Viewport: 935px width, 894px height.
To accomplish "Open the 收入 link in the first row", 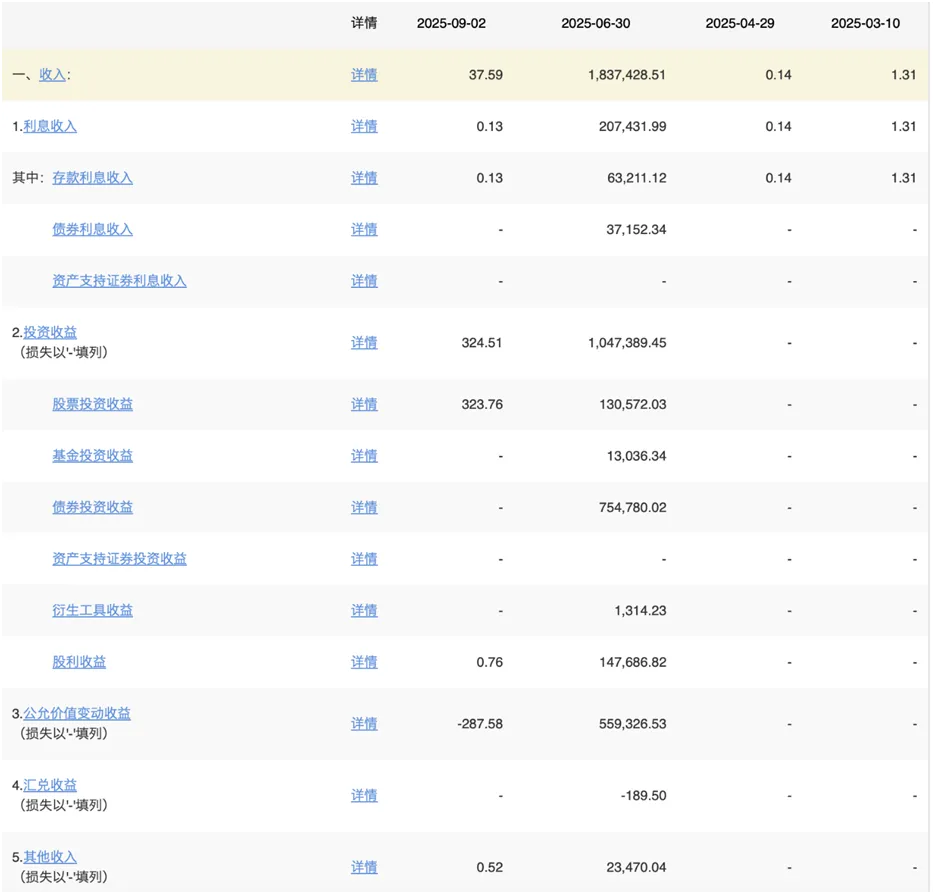I will coord(52,75).
